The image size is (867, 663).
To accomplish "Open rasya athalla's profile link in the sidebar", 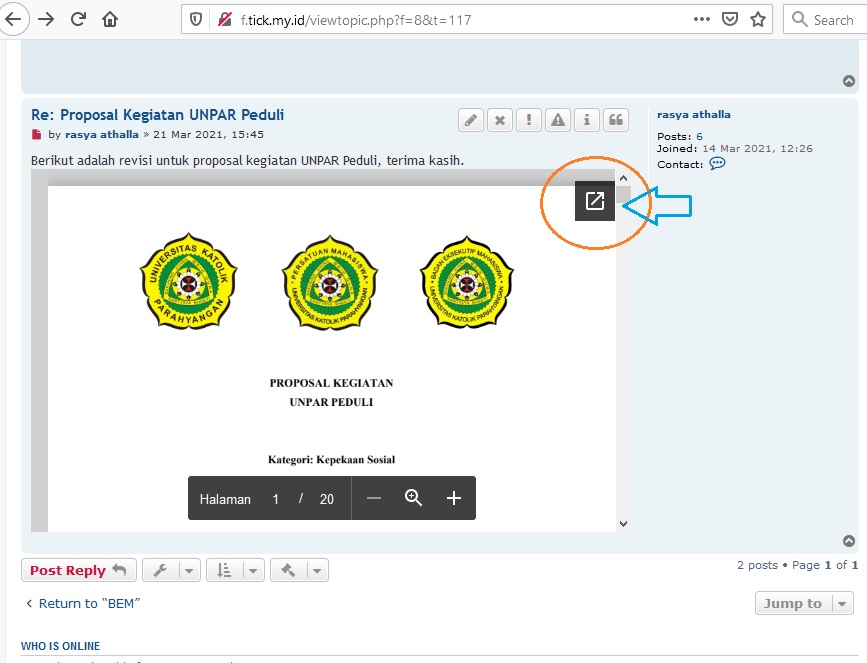I will [693, 115].
